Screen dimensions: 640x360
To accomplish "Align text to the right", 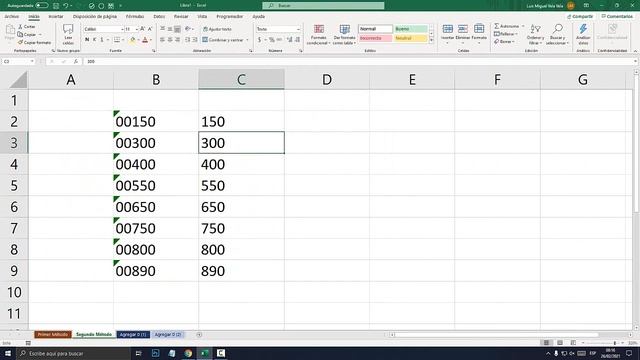I will (177, 40).
